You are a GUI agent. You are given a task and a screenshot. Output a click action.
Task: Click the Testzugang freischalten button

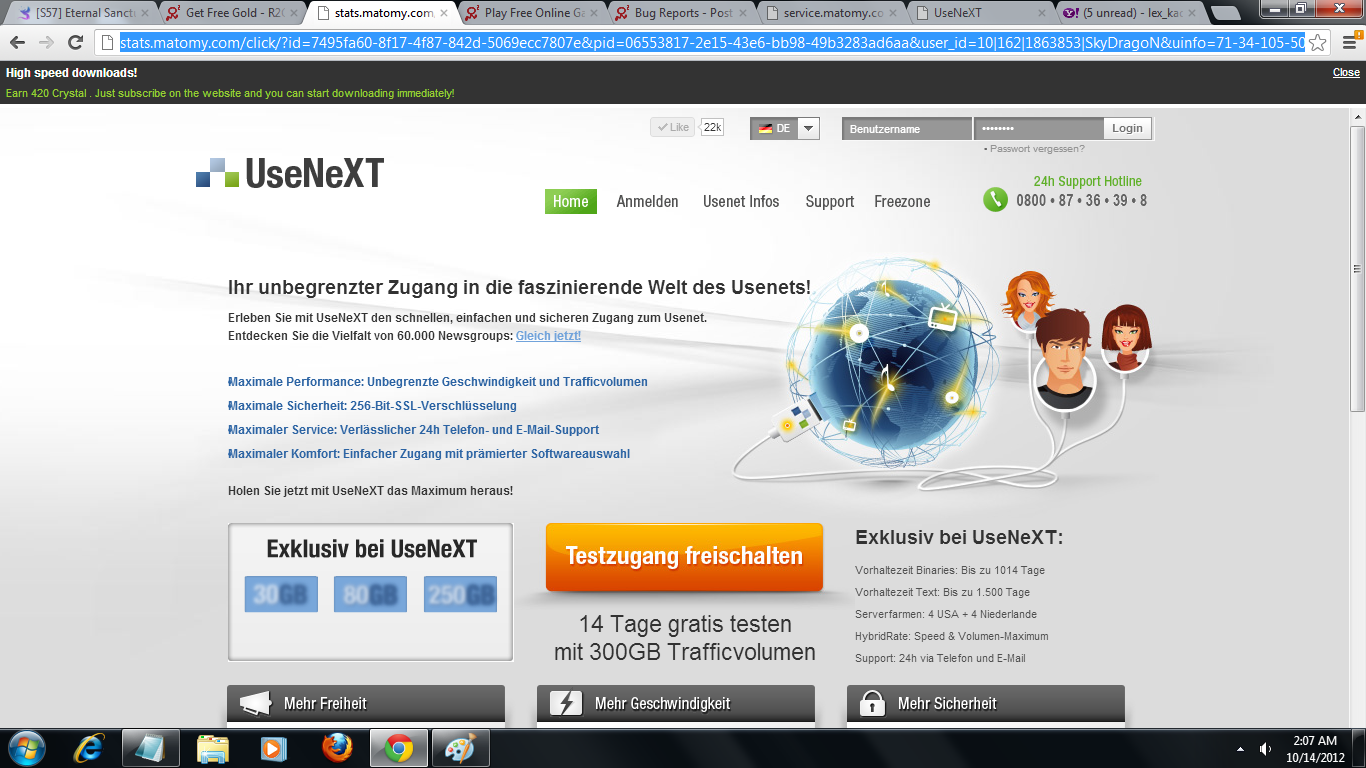[684, 556]
